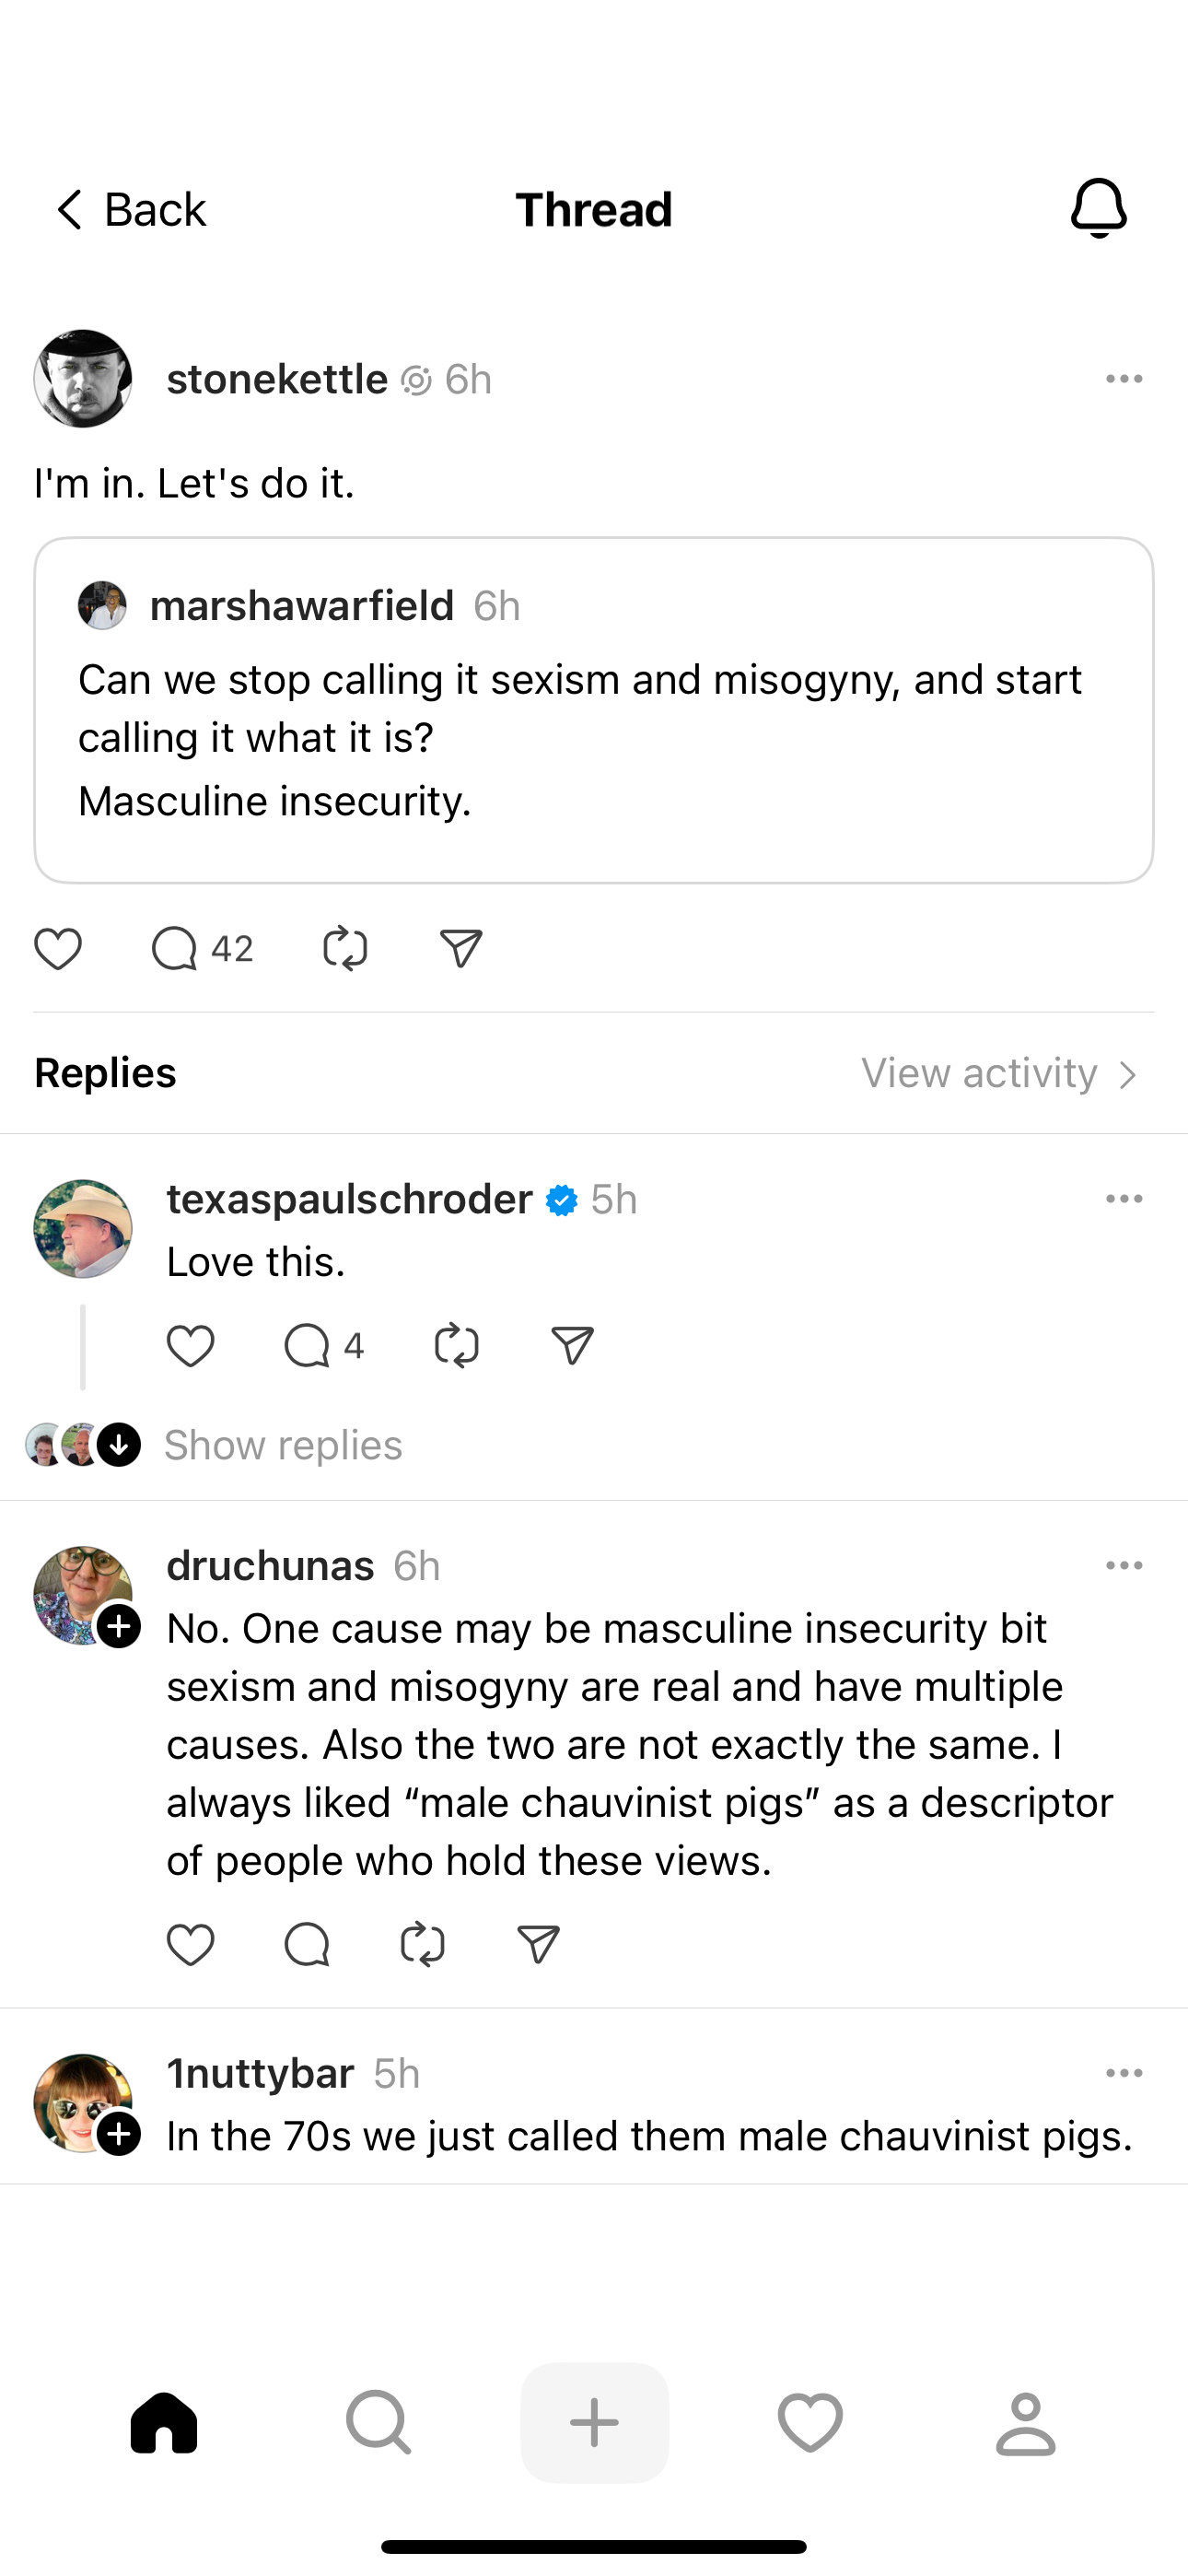This screenshot has width=1188, height=2576.
Task: Share stonekettle's post via the send icon
Action: coord(461,948)
